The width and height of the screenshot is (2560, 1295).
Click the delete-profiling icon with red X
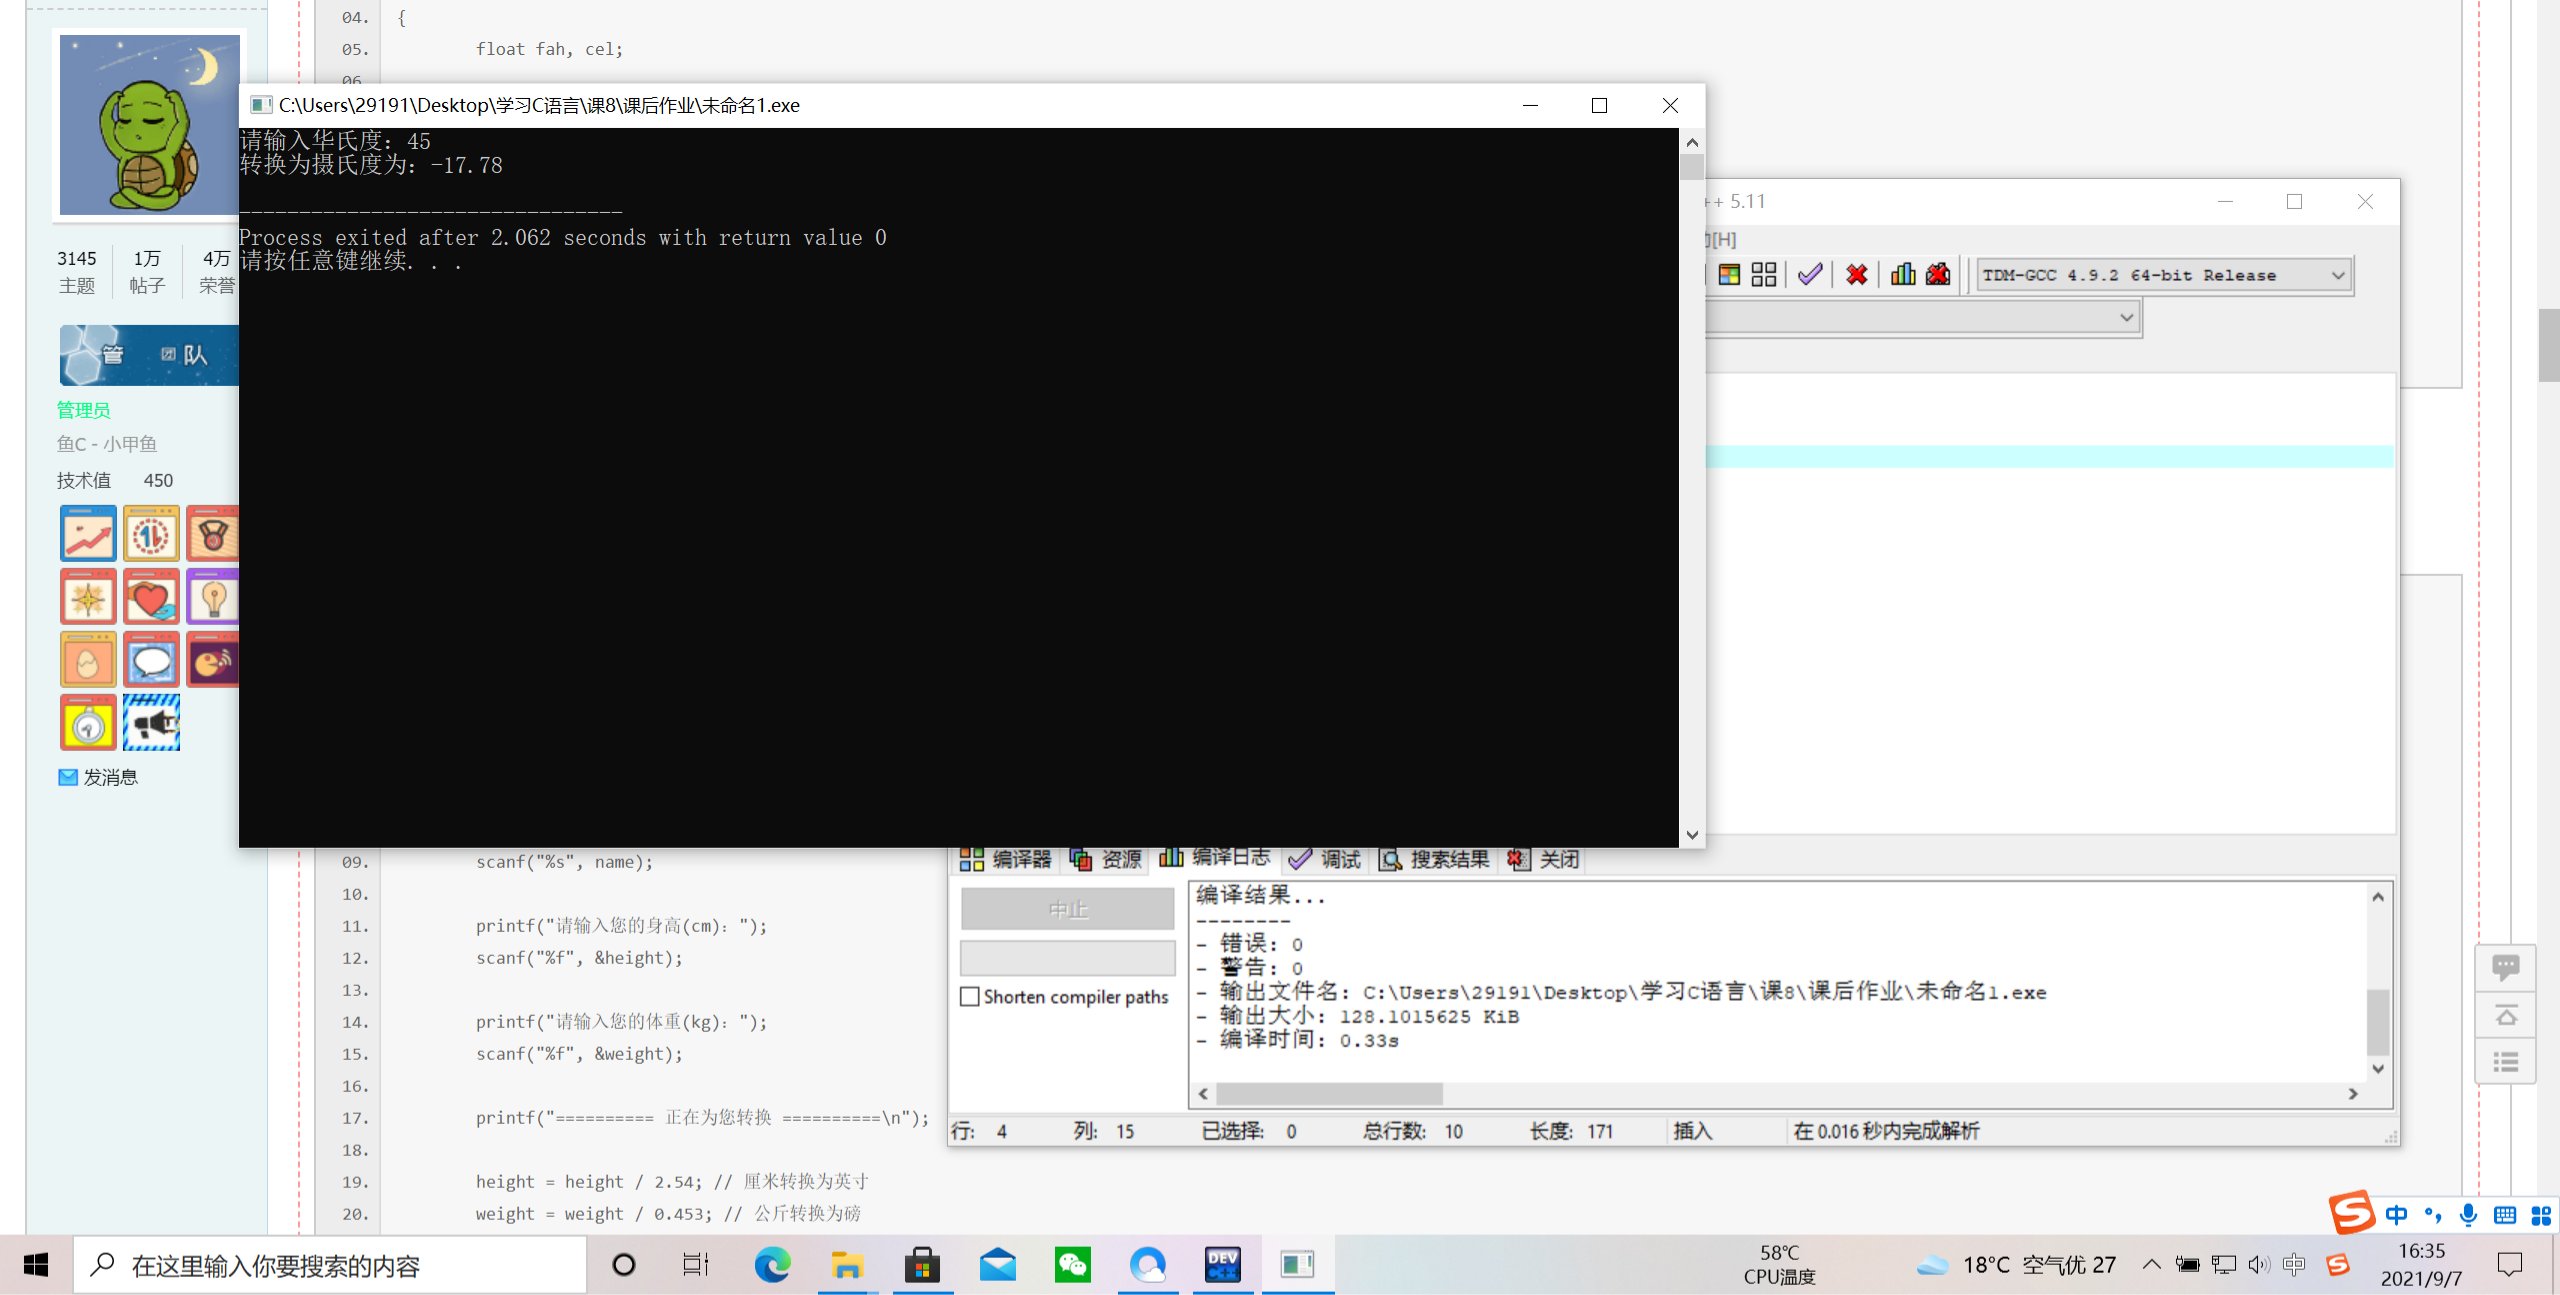coord(1938,275)
